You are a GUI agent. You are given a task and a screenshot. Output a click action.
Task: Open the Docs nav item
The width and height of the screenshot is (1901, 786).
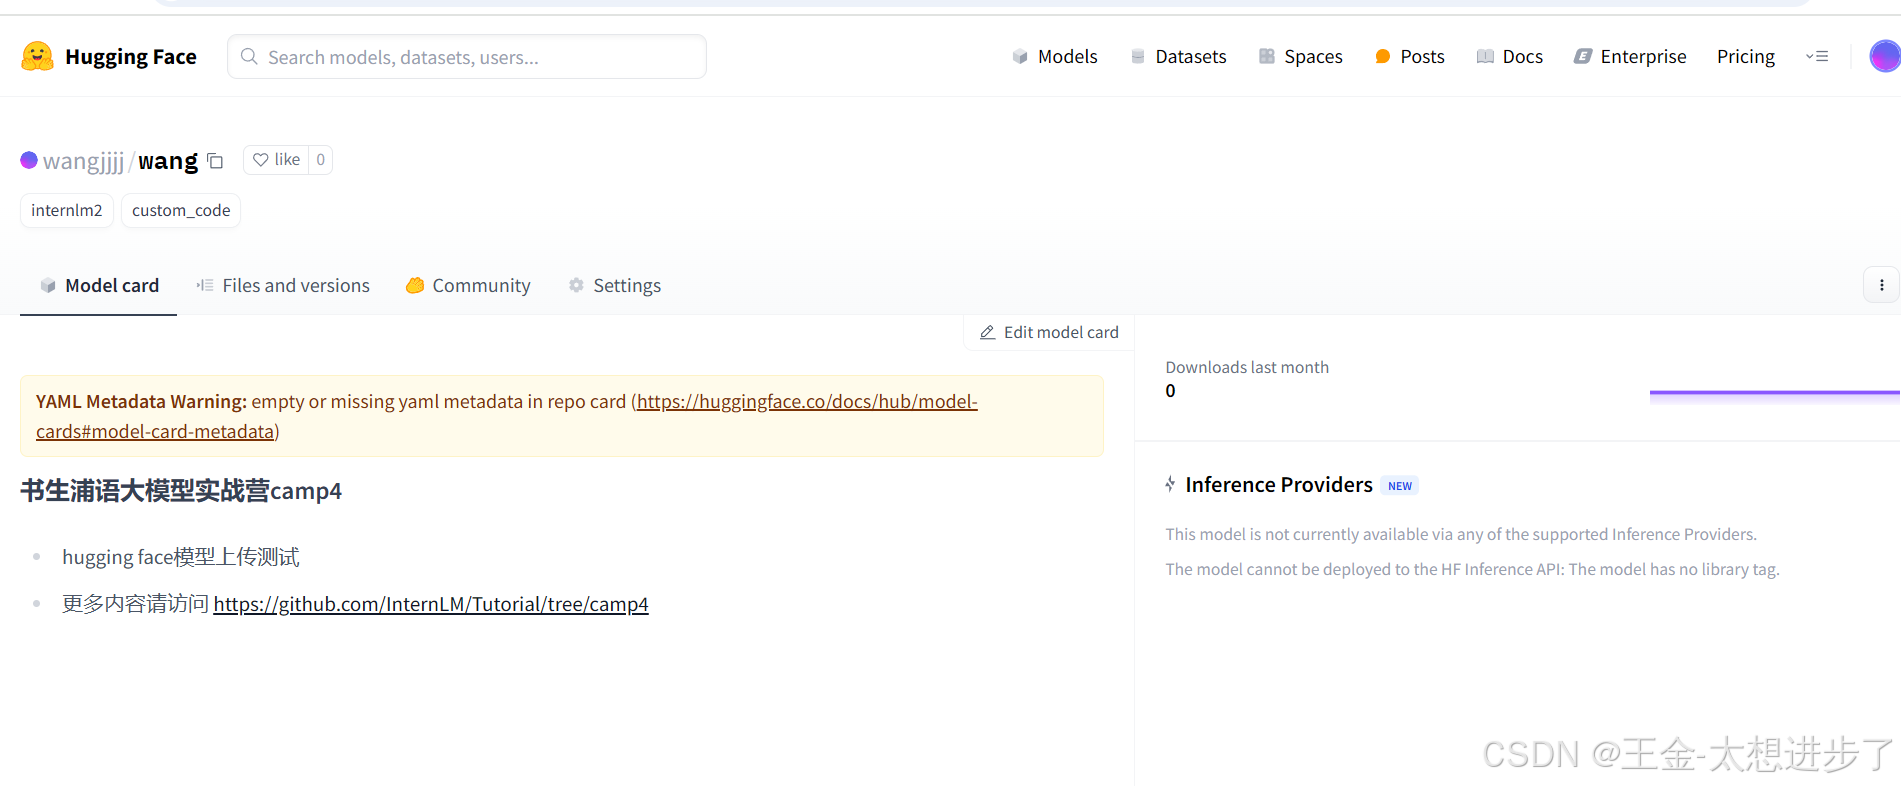point(1510,57)
